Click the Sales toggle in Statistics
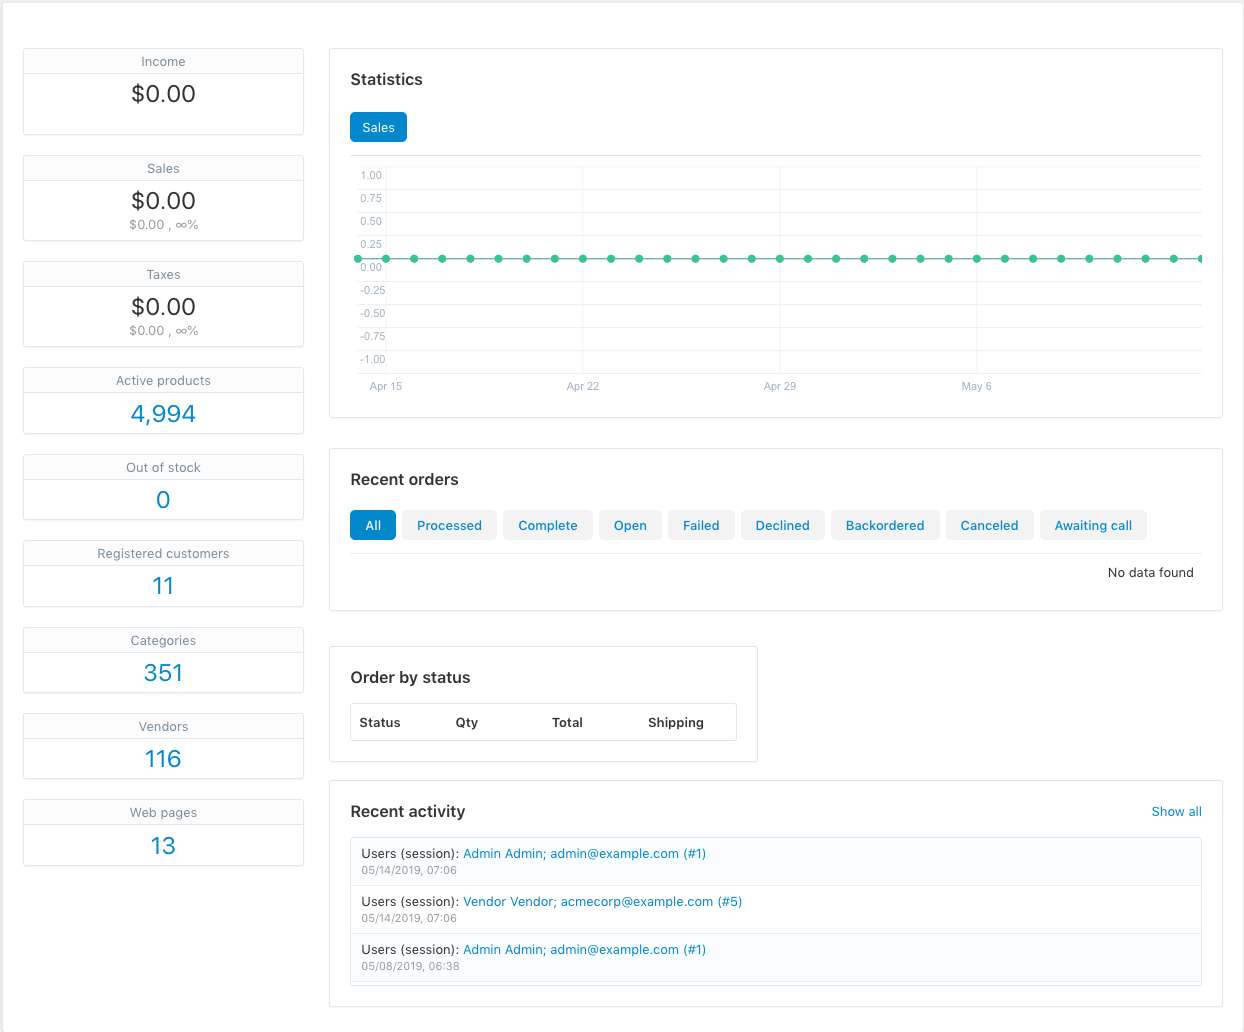1244x1032 pixels. [x=378, y=127]
